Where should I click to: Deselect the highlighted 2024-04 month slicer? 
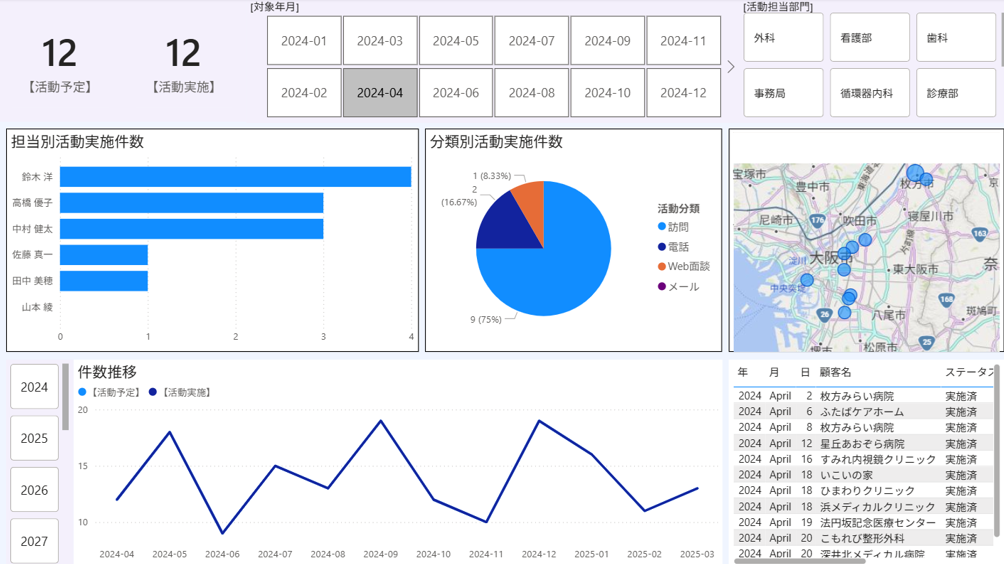pos(380,93)
